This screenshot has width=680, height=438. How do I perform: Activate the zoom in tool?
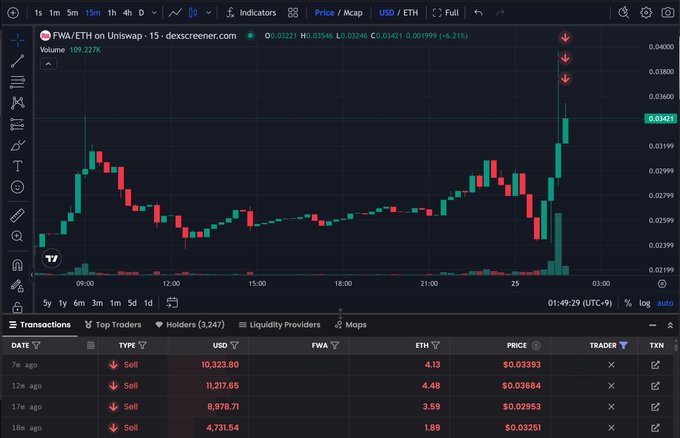tap(17, 236)
